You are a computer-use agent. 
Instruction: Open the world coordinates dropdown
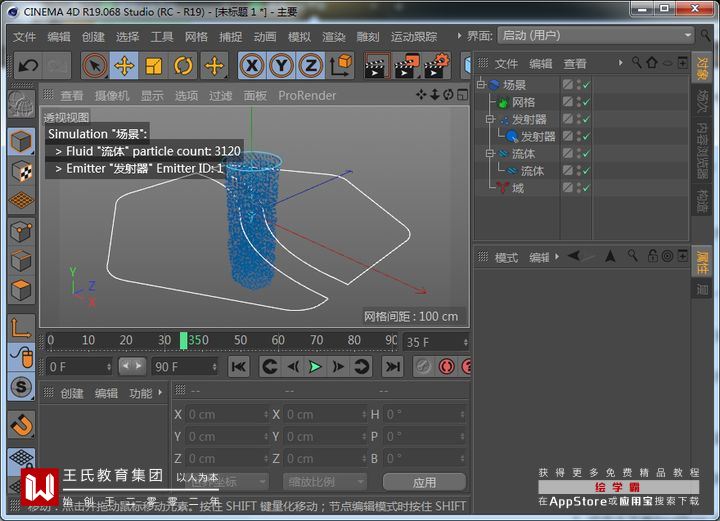[x=227, y=482]
